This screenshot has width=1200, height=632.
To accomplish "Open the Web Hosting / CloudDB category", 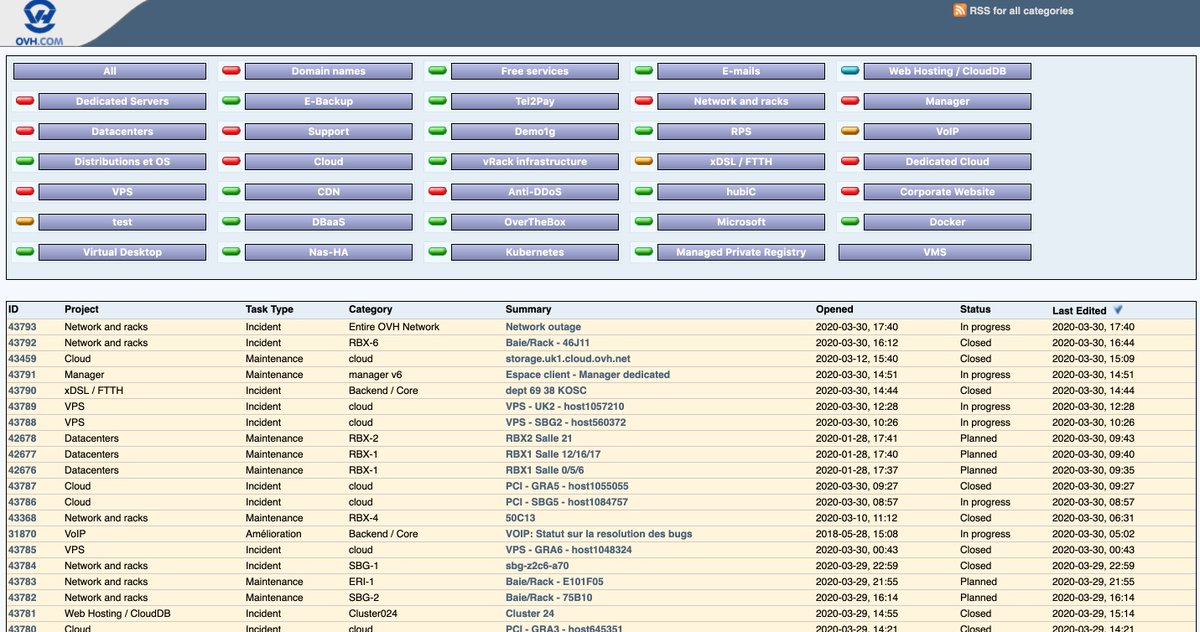I will 947,71.
